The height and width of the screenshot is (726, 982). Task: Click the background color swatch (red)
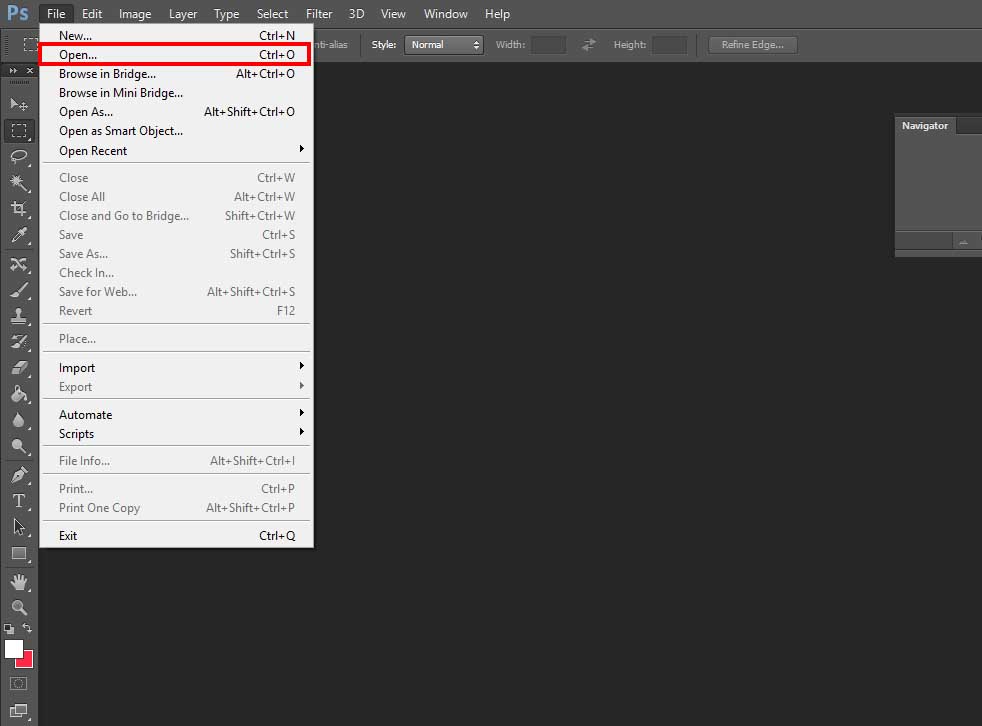coord(27,661)
